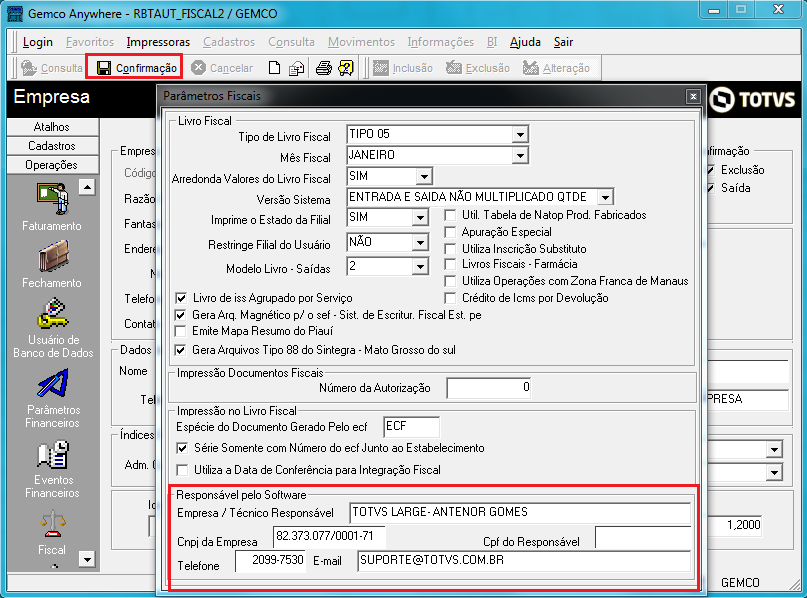Click the E-mail field

pos(524,561)
